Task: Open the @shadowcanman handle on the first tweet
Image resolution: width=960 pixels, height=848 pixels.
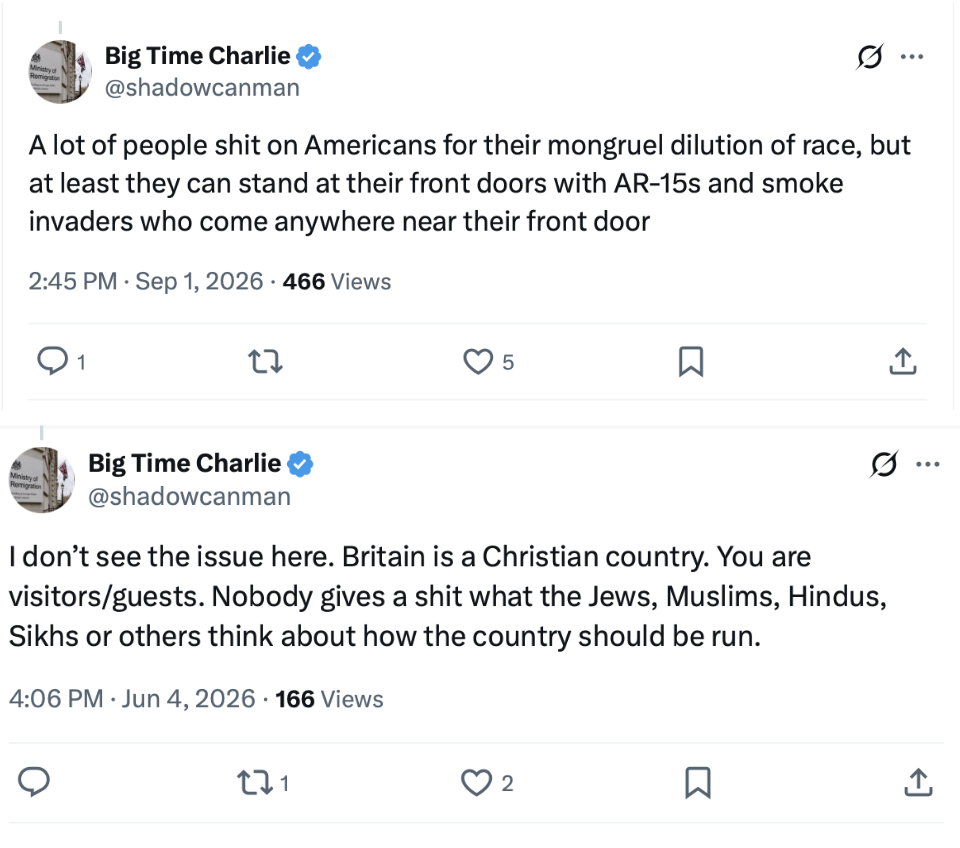Action: point(202,88)
